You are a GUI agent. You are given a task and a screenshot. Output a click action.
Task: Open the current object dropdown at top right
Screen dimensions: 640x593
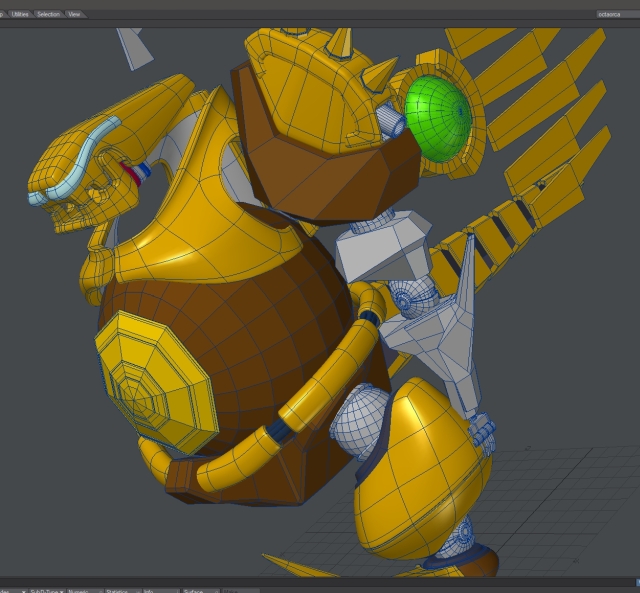click(x=614, y=14)
